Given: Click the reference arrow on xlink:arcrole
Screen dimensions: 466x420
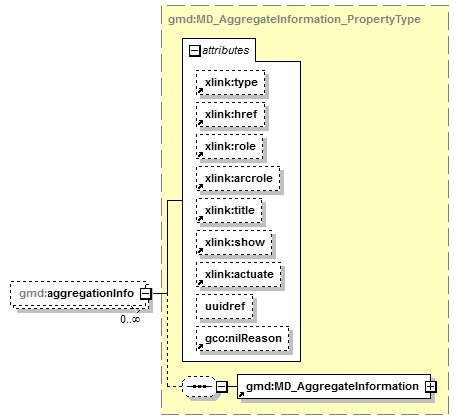Looking at the screenshot, I should pyautogui.click(x=200, y=187).
